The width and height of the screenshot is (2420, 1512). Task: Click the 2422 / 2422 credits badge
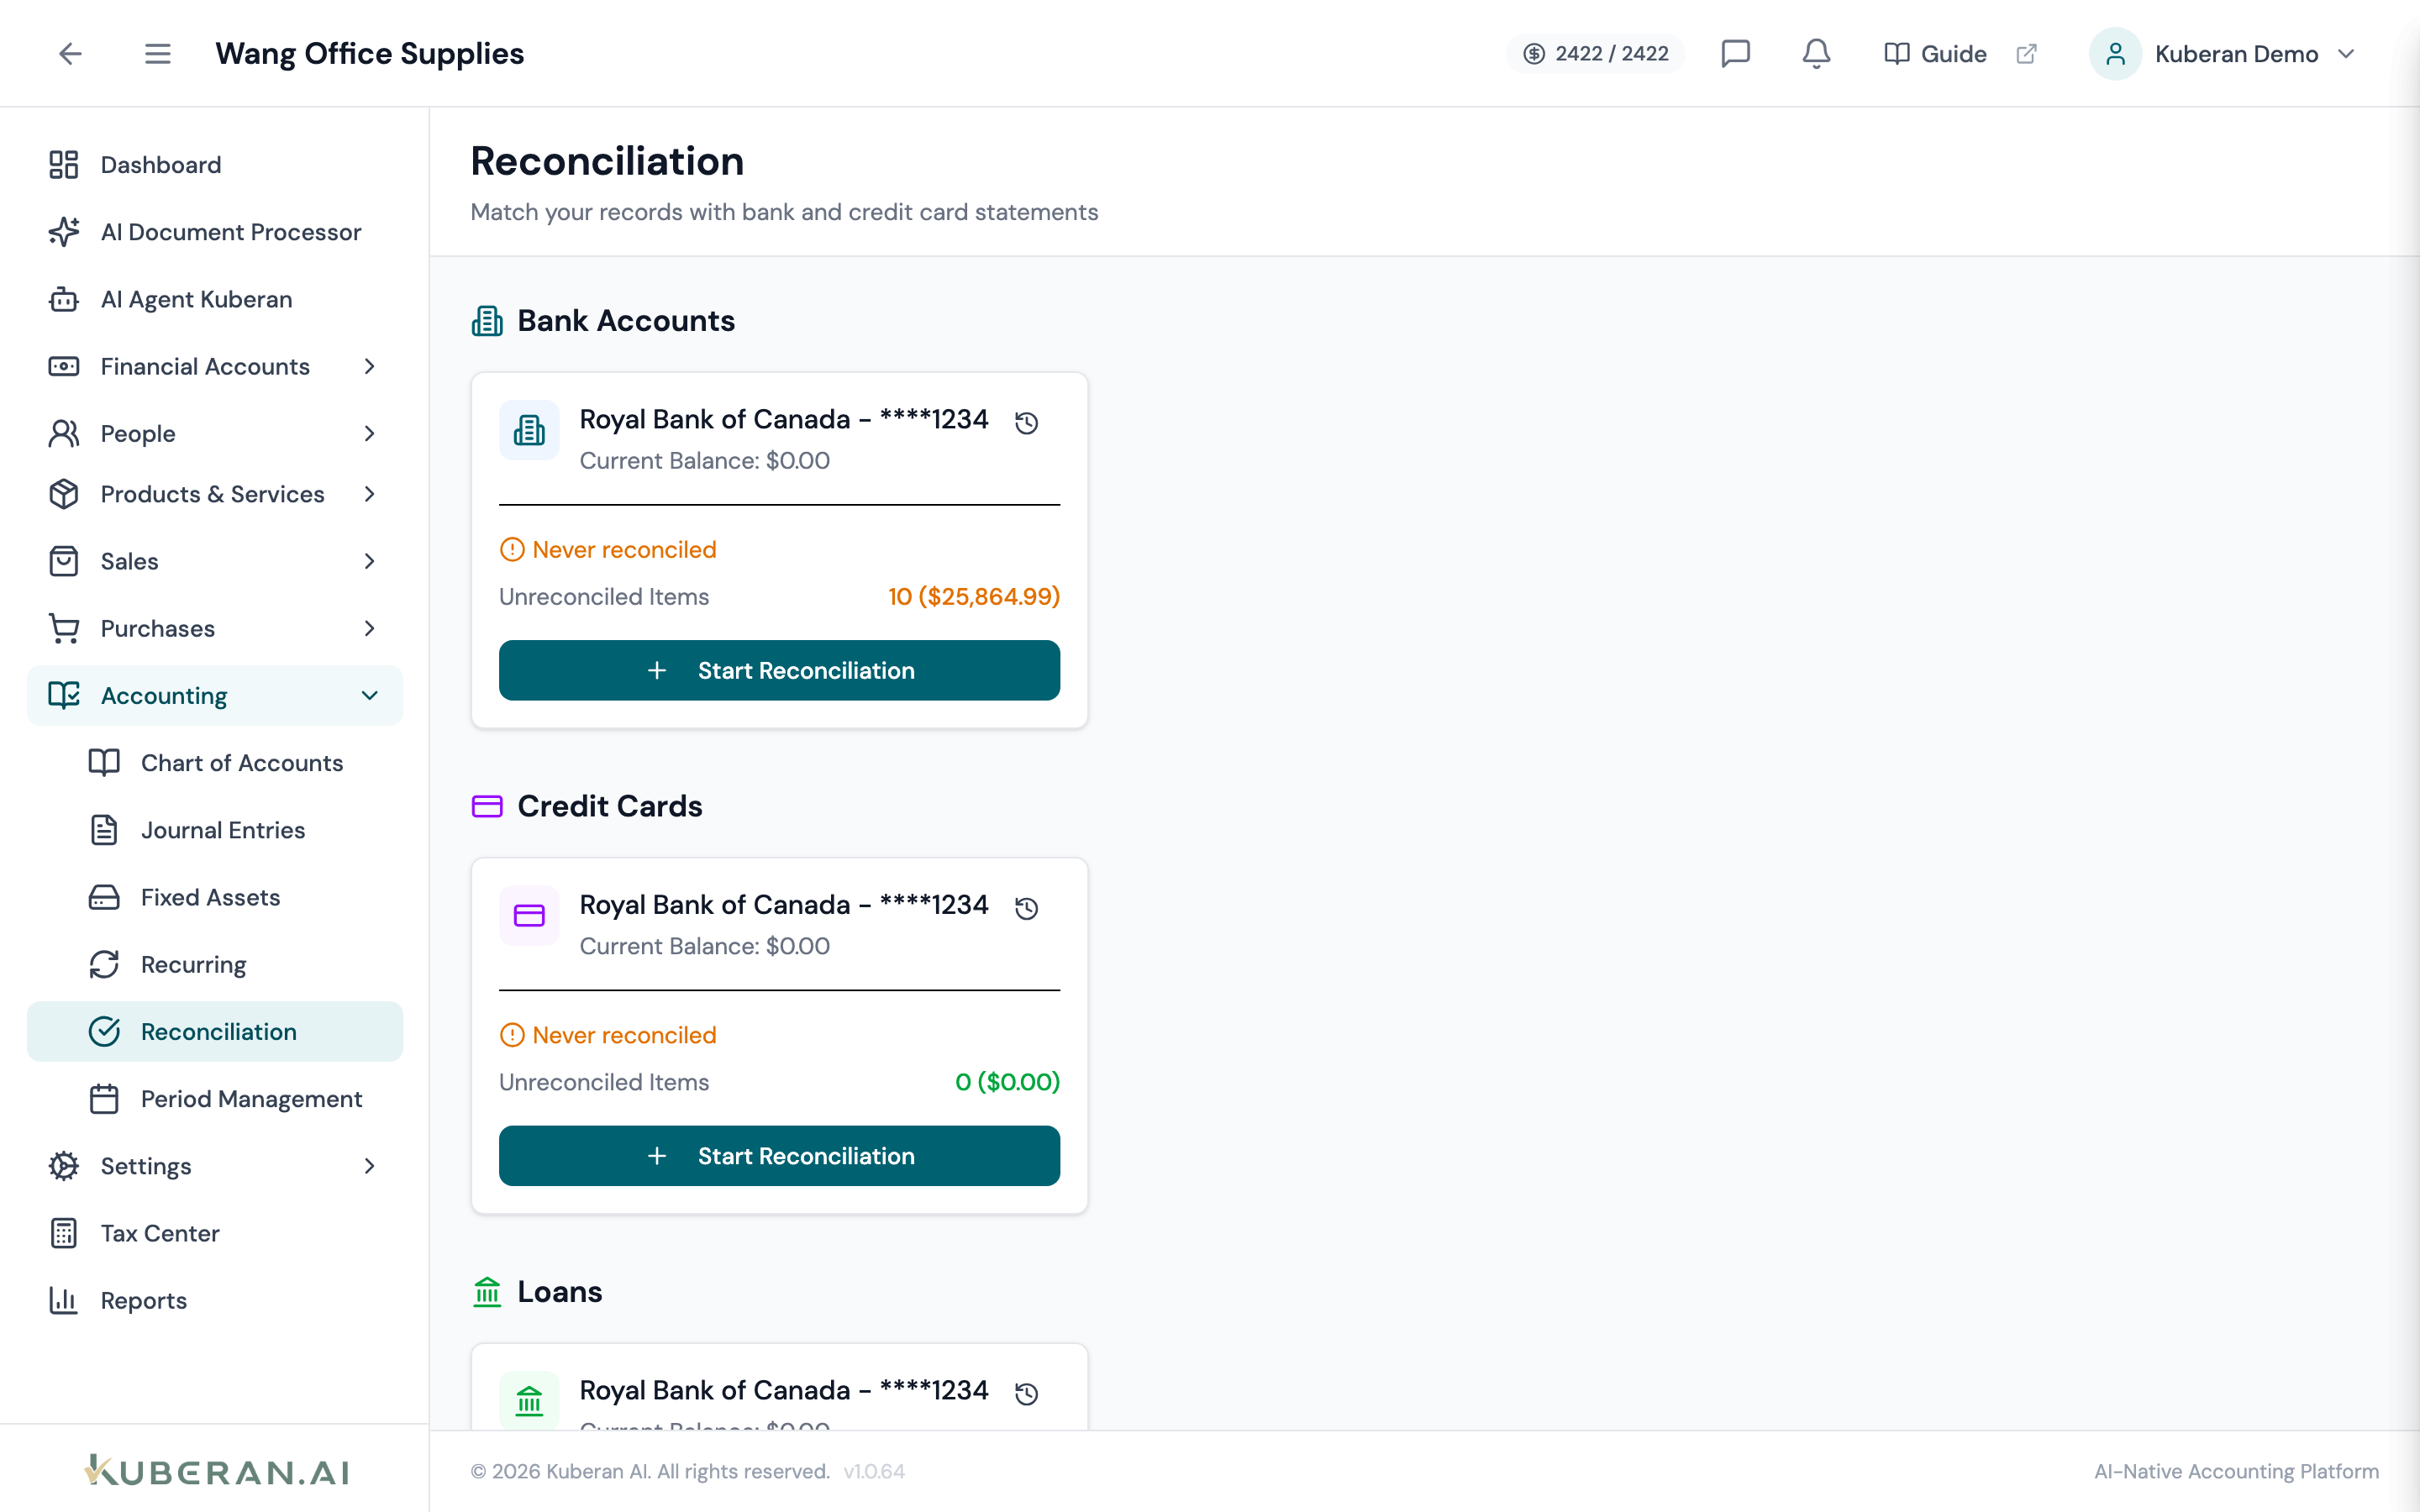point(1595,54)
